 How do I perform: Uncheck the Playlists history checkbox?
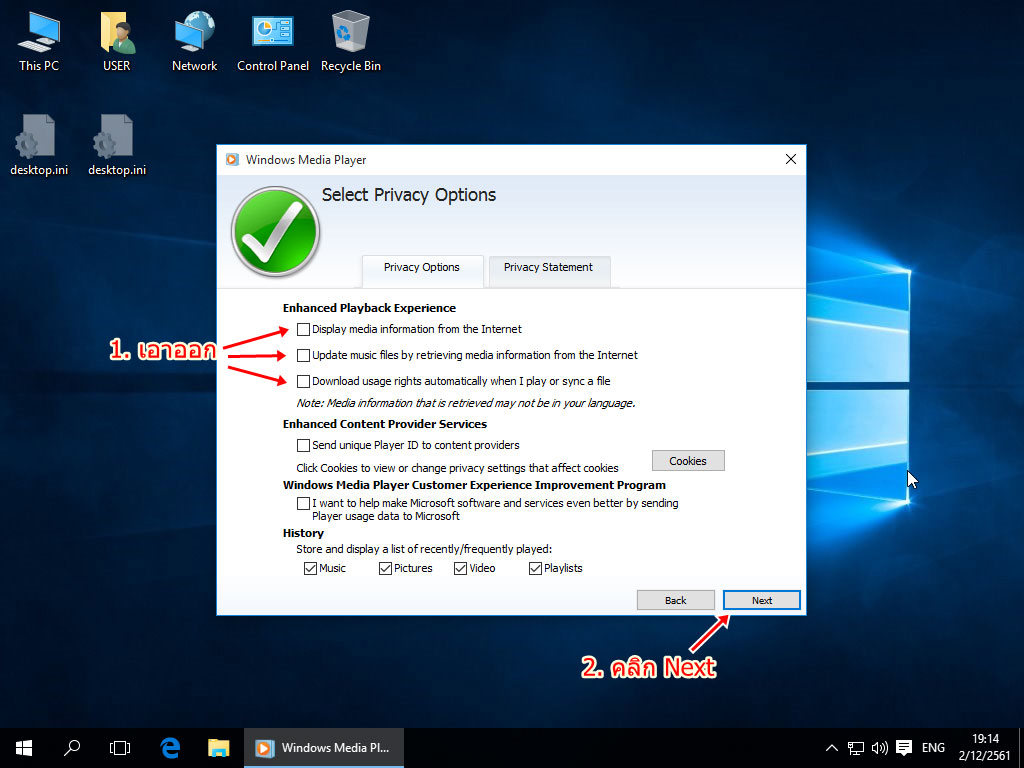coord(535,568)
